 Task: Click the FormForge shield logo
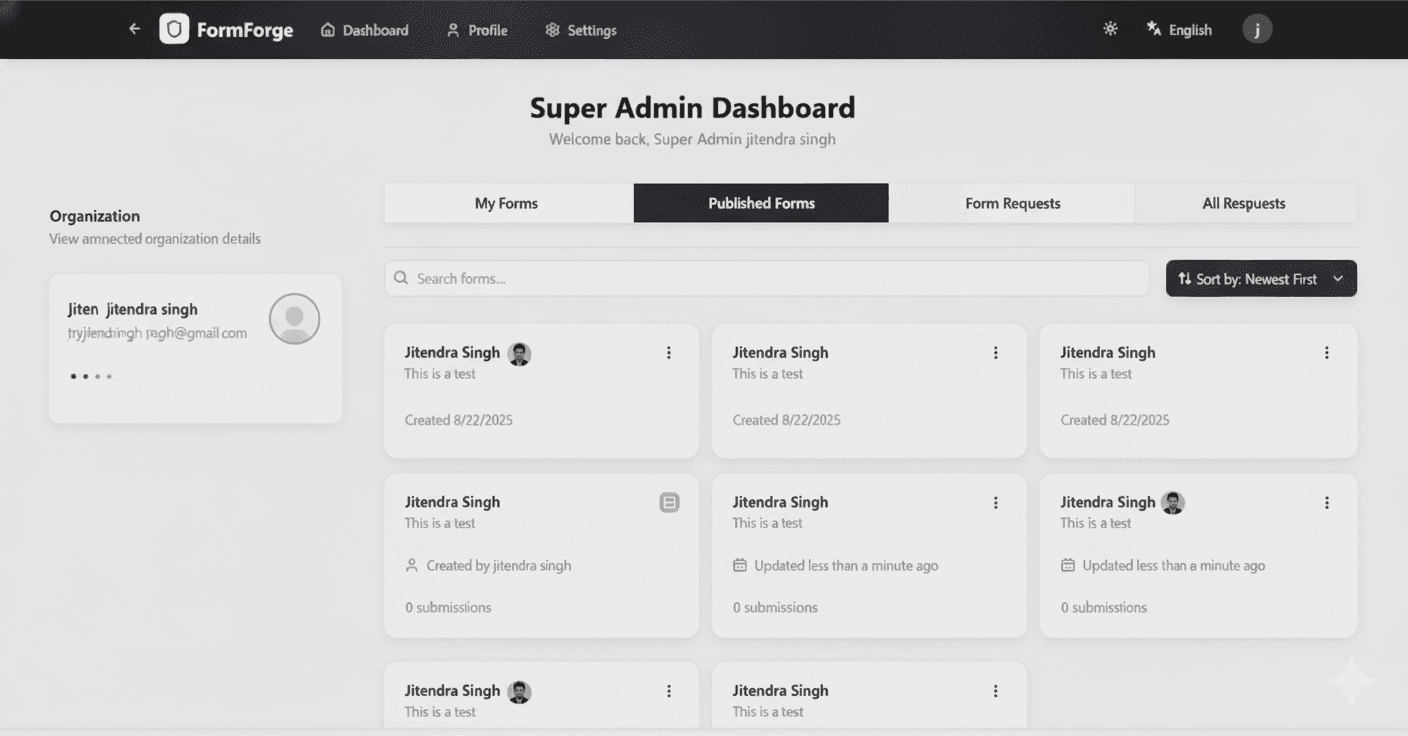[x=174, y=29]
